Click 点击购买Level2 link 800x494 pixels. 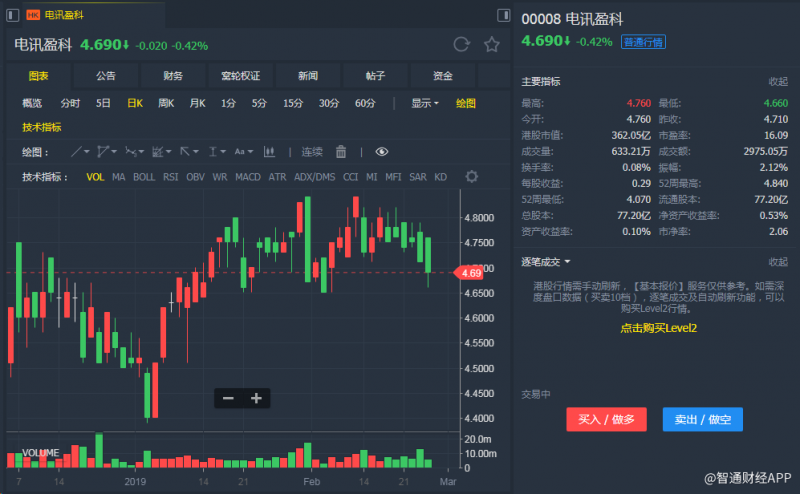pyautogui.click(x=658, y=328)
